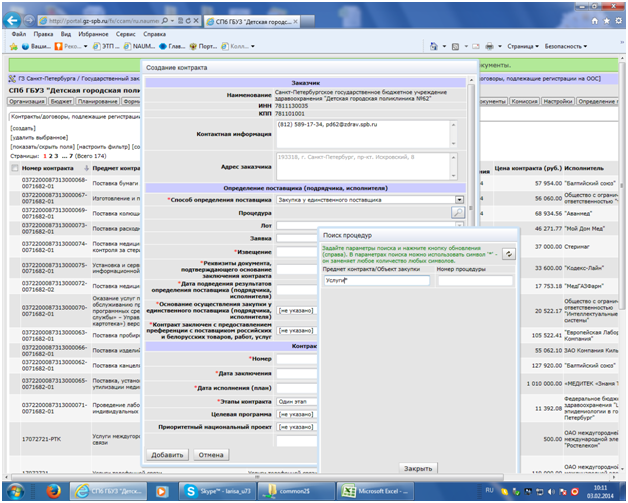Open the Правка menu
Viewport: 628px width, 503px height.
pyautogui.click(x=43, y=34)
